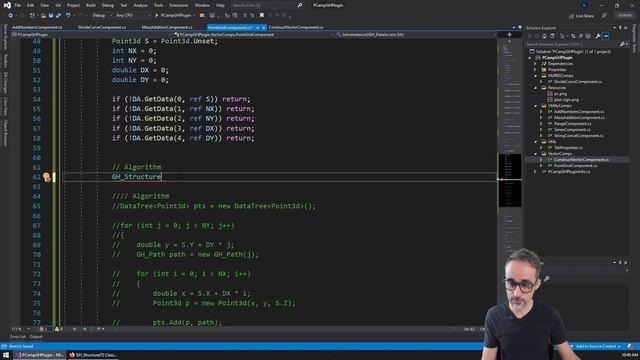
Task: Open the Extensions menu
Action: (179, 5)
